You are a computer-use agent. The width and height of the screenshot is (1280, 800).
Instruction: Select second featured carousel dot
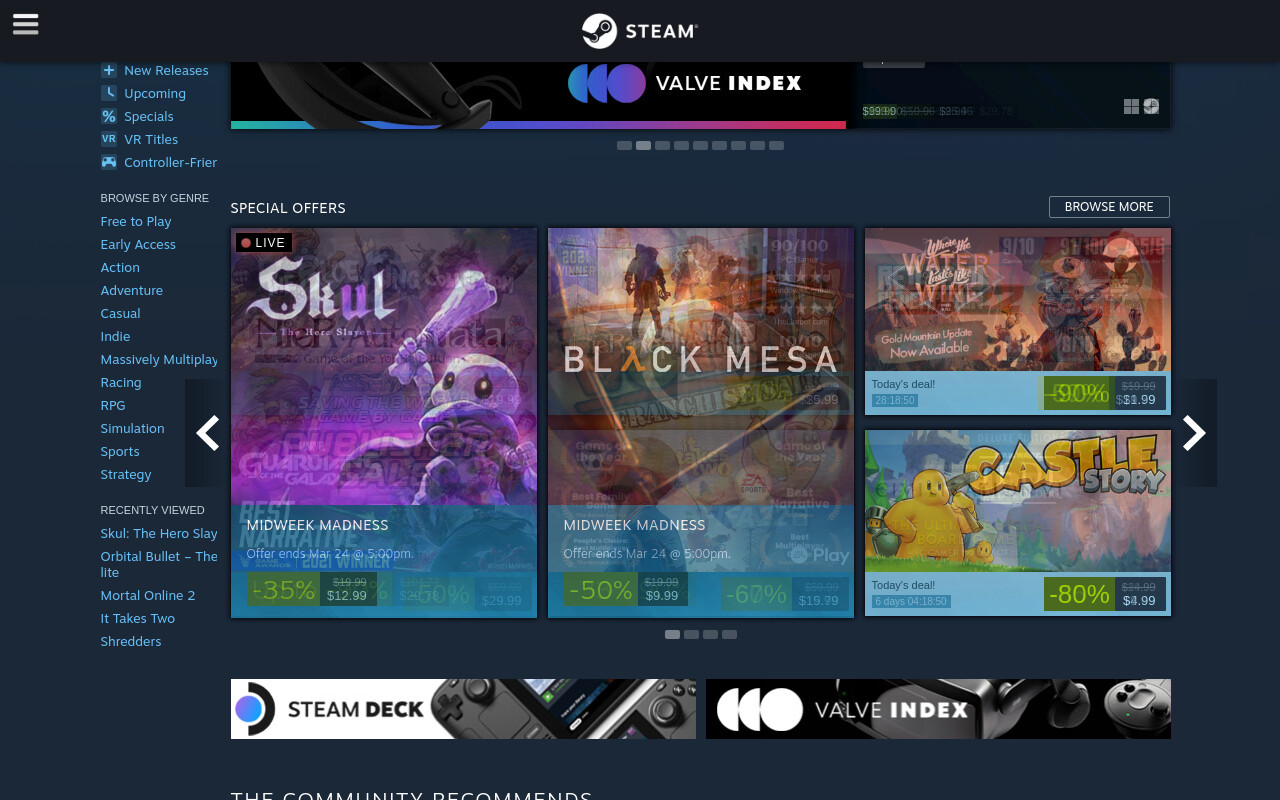(643, 145)
